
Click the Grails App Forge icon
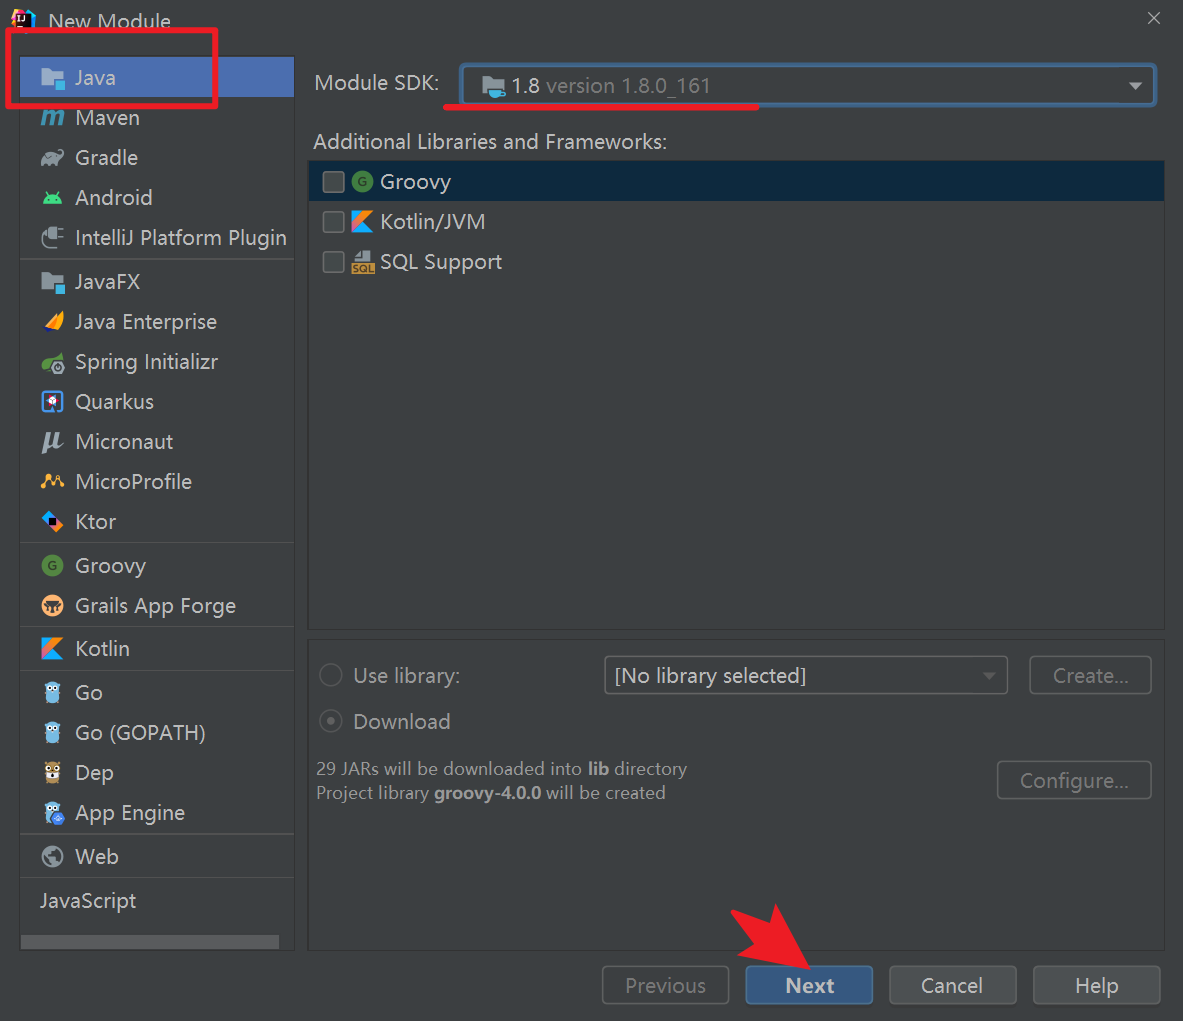click(x=53, y=605)
